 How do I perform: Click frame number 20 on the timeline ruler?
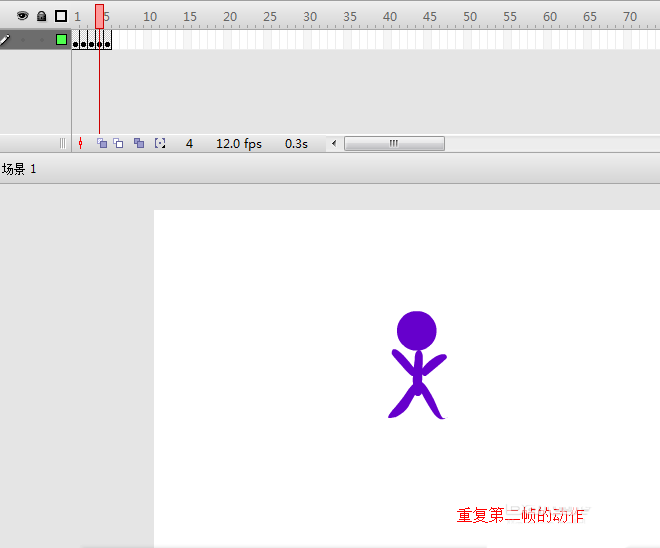tap(230, 17)
